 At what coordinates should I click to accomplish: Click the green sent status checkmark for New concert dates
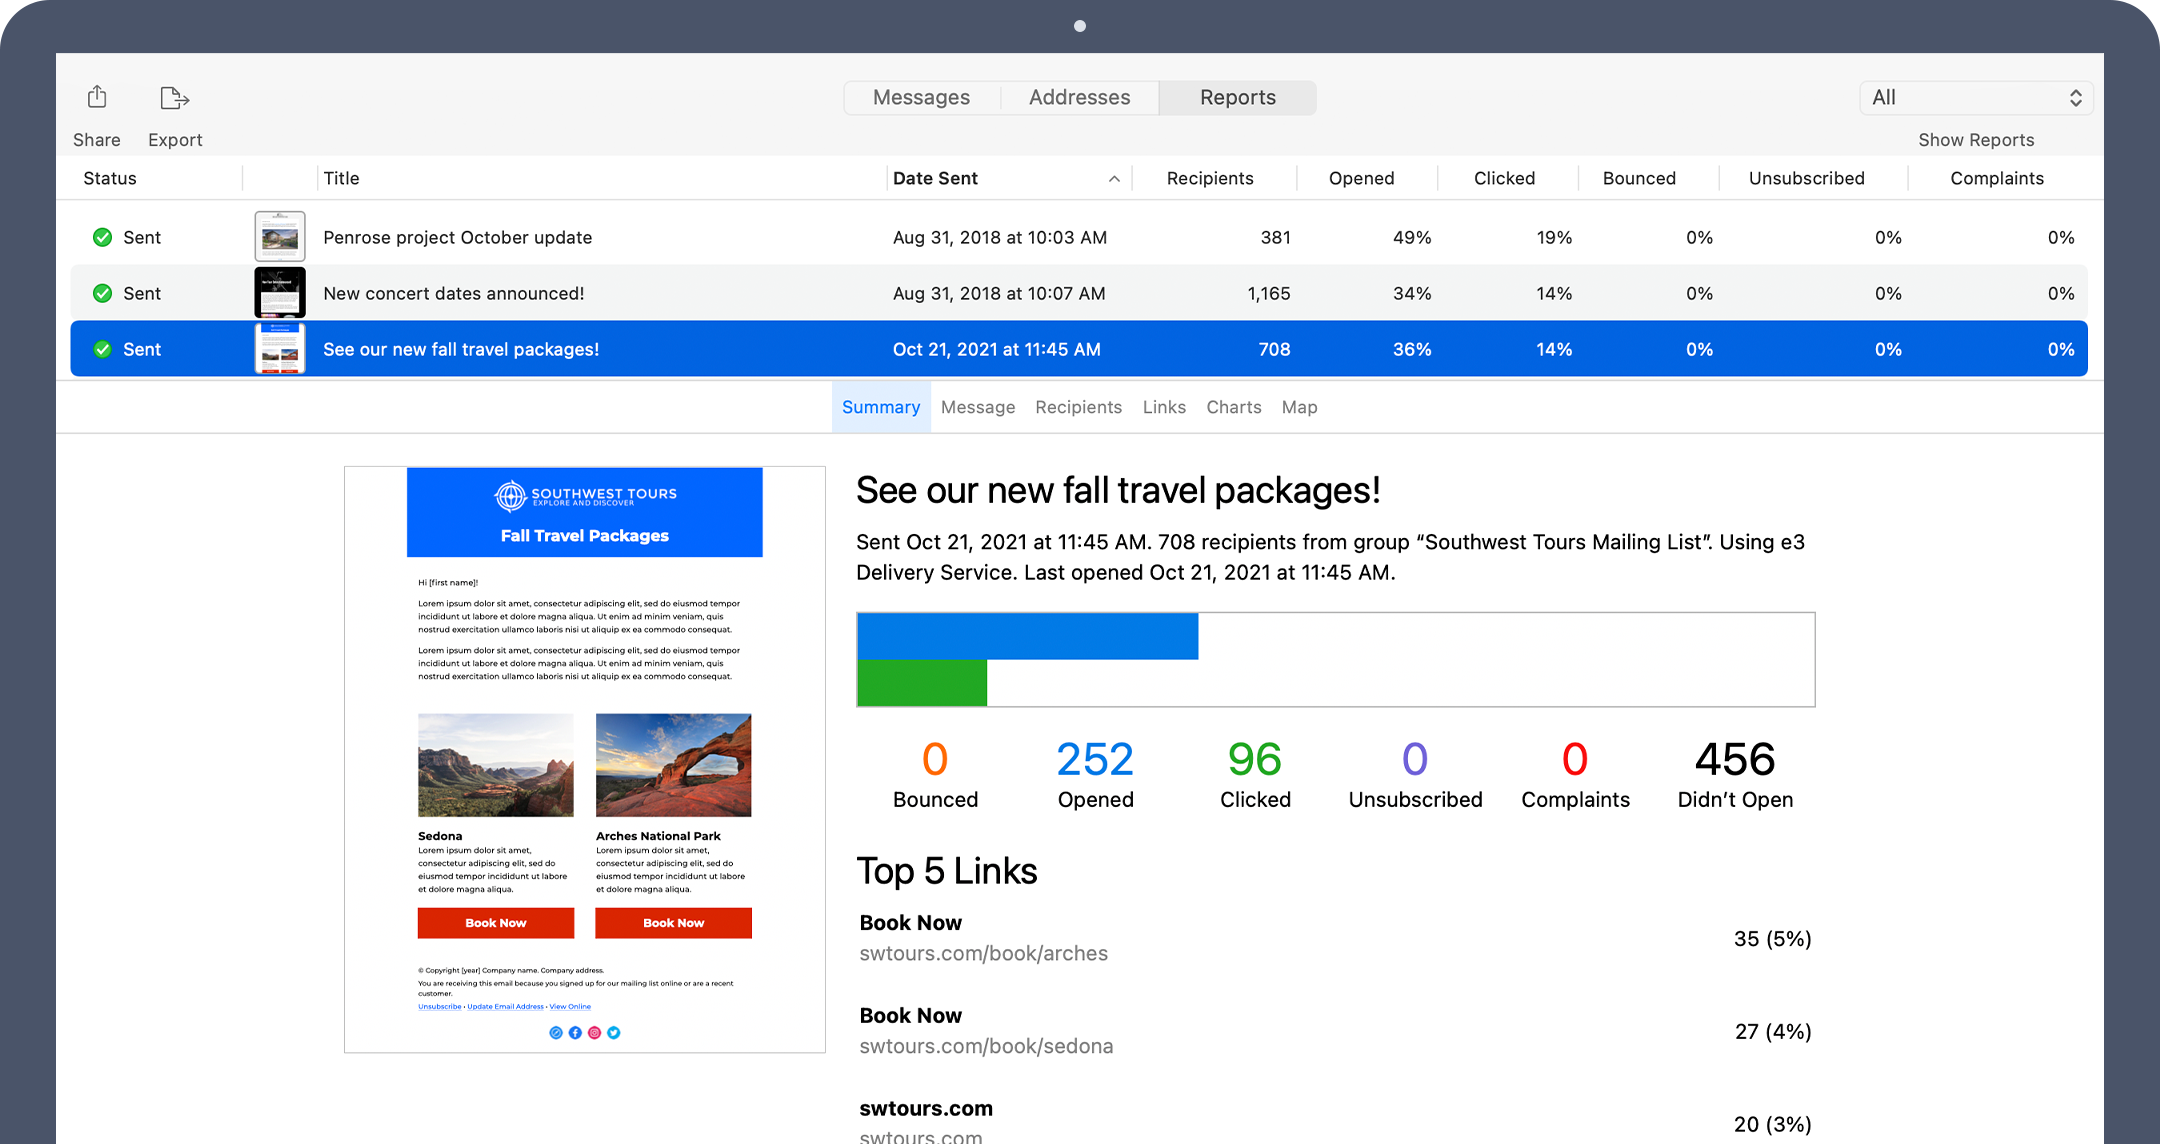tap(103, 293)
